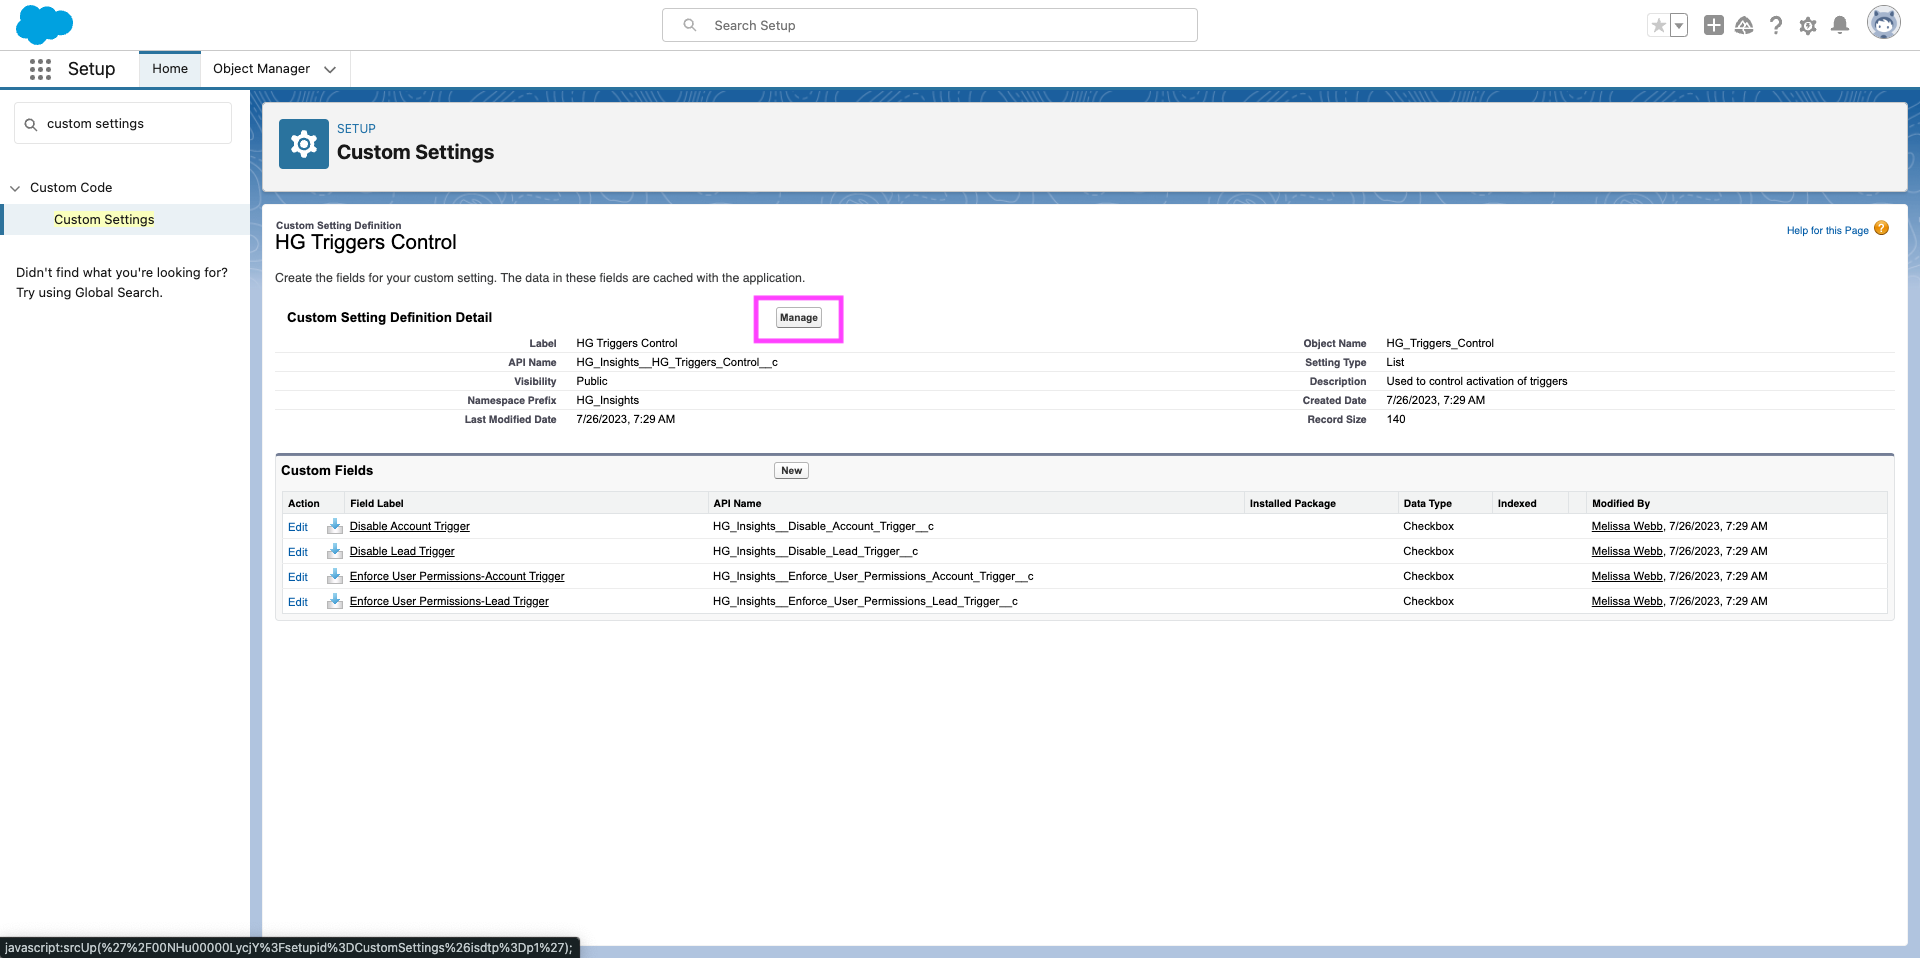1920x958 pixels.
Task: Click API name HG_Insights__Disable_Lead_Trigger__c
Action: point(815,551)
